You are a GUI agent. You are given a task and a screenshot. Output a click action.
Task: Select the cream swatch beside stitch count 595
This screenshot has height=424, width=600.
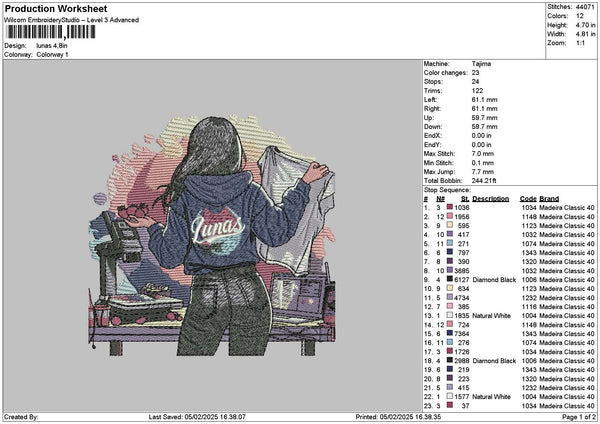tap(450, 225)
